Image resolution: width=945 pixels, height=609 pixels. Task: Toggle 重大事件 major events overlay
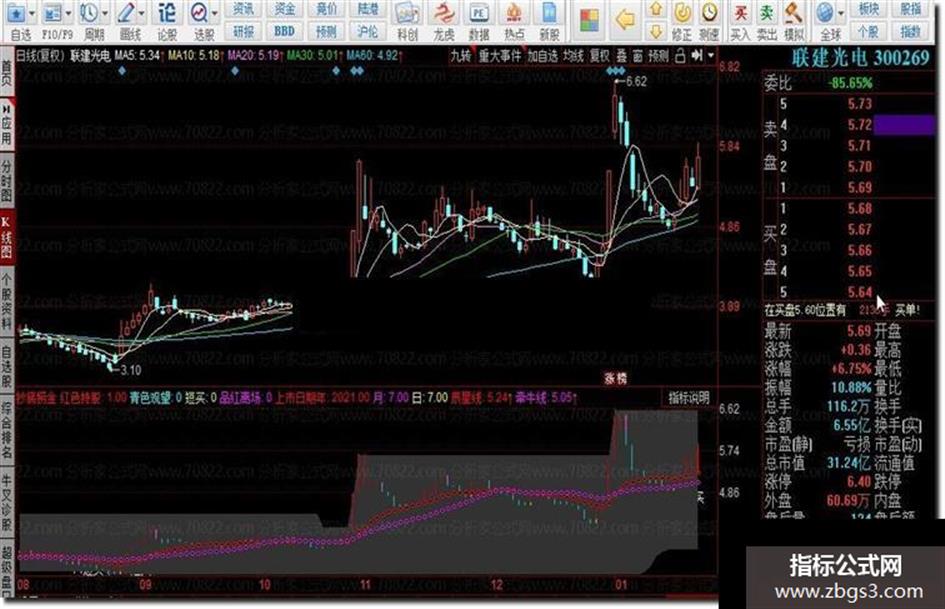(x=499, y=56)
